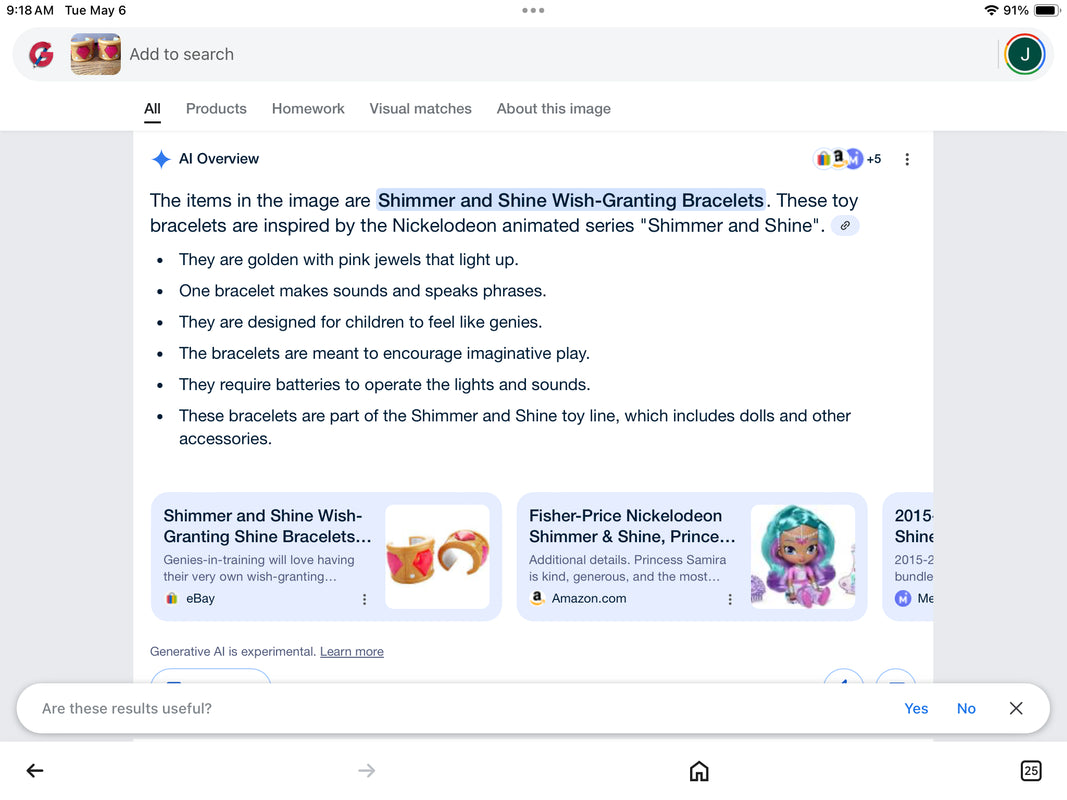This screenshot has width=1067, height=800.
Task: Open the Learn more link
Action: (351, 652)
